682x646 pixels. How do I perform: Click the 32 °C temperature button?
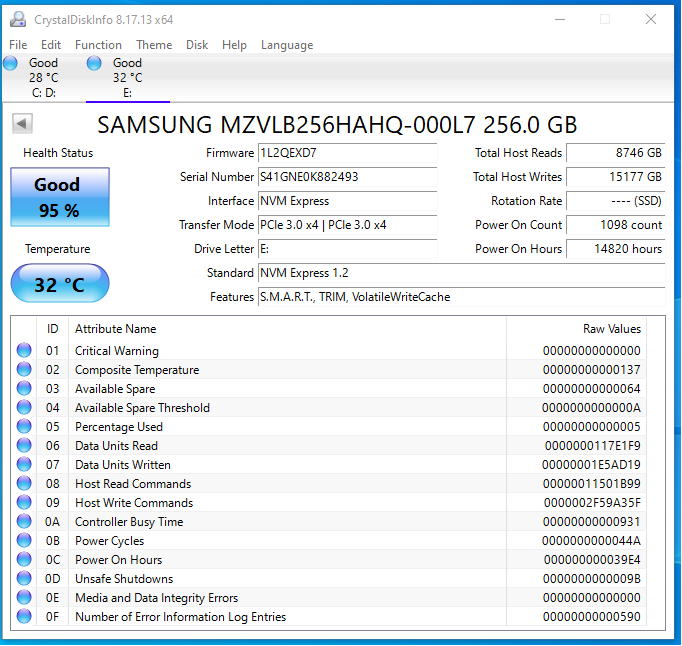click(x=59, y=285)
